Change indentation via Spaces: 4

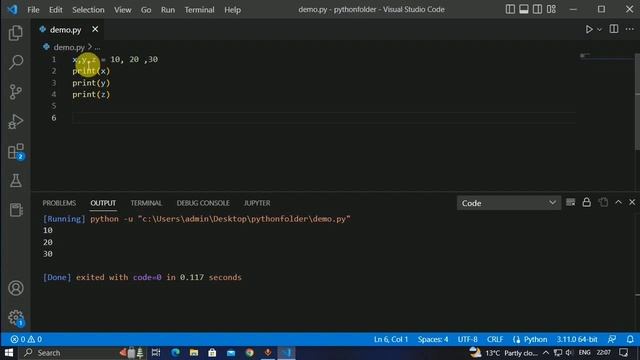(433, 339)
